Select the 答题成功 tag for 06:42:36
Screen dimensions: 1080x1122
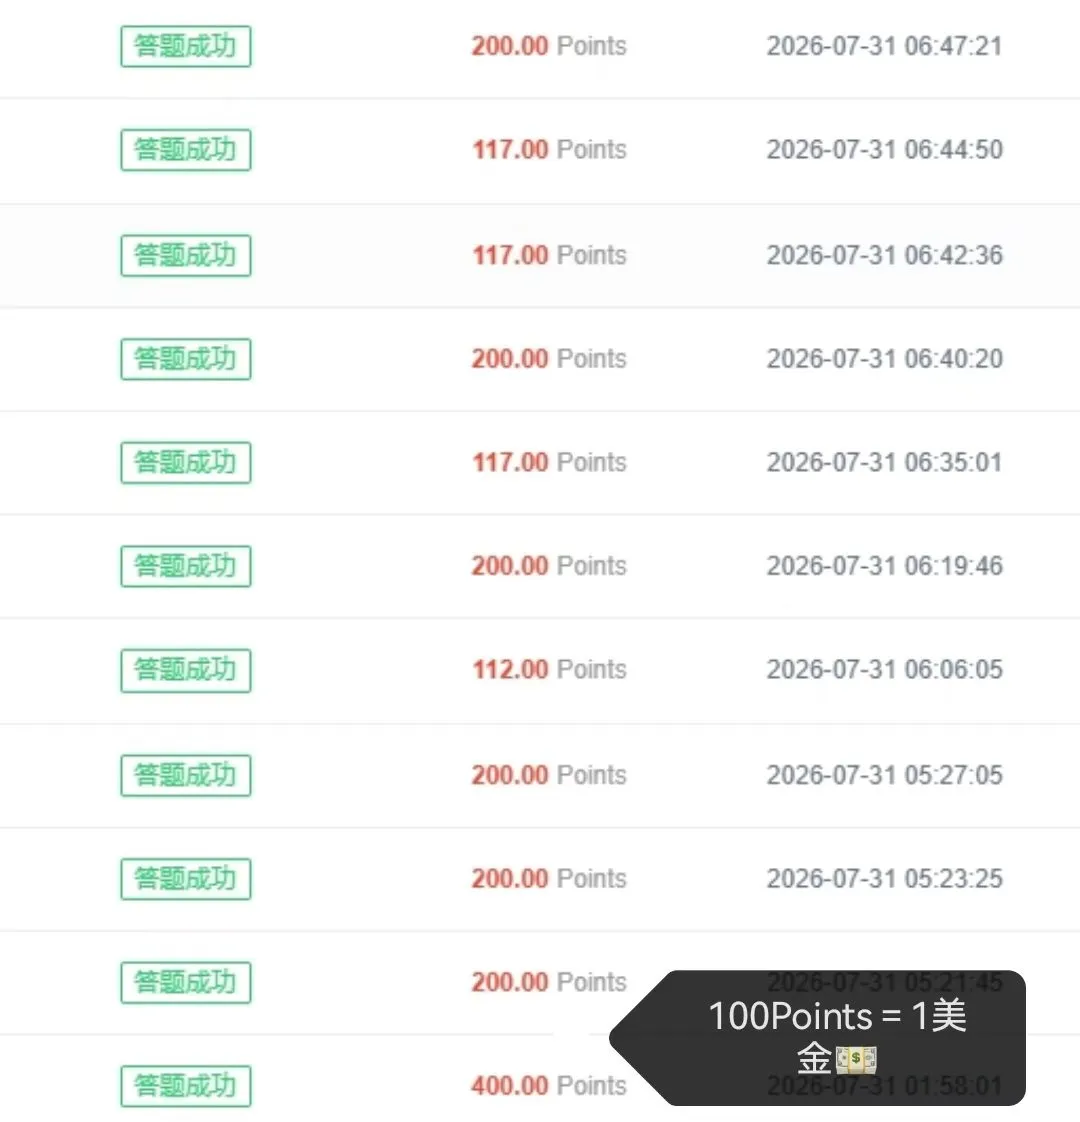pyautogui.click(x=185, y=255)
